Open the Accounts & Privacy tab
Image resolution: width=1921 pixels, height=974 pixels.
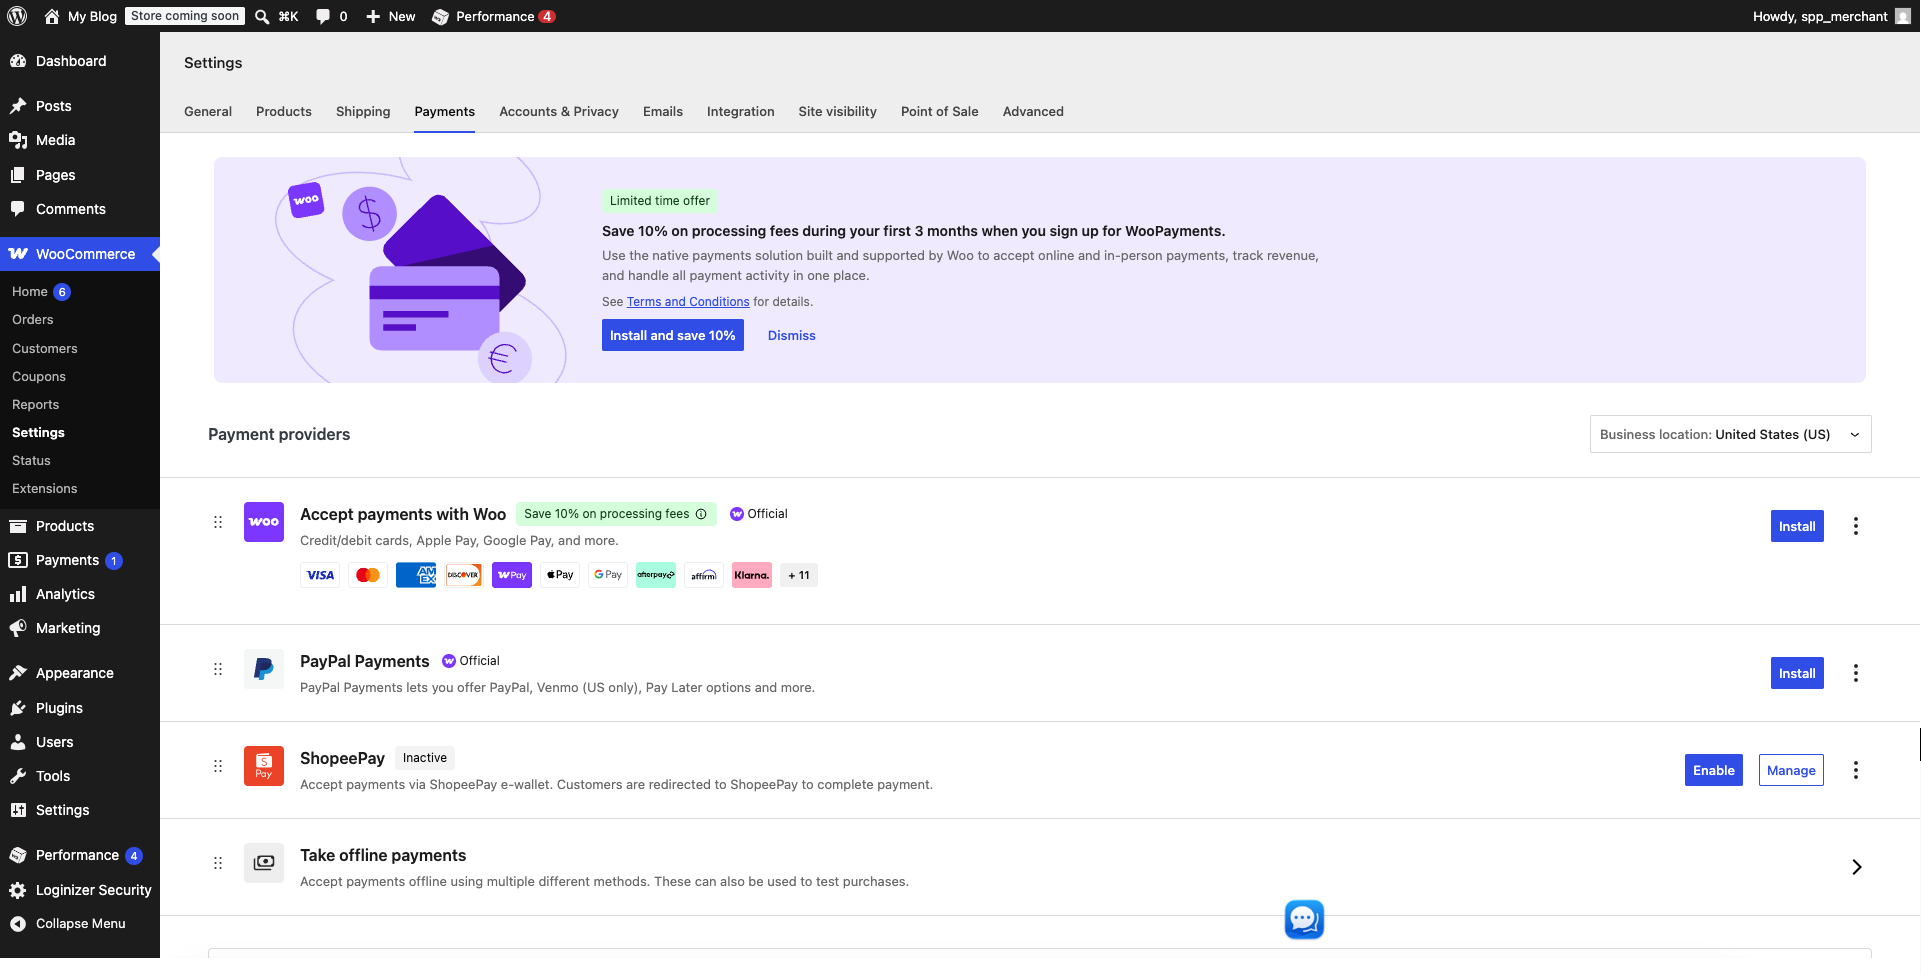pyautogui.click(x=559, y=111)
